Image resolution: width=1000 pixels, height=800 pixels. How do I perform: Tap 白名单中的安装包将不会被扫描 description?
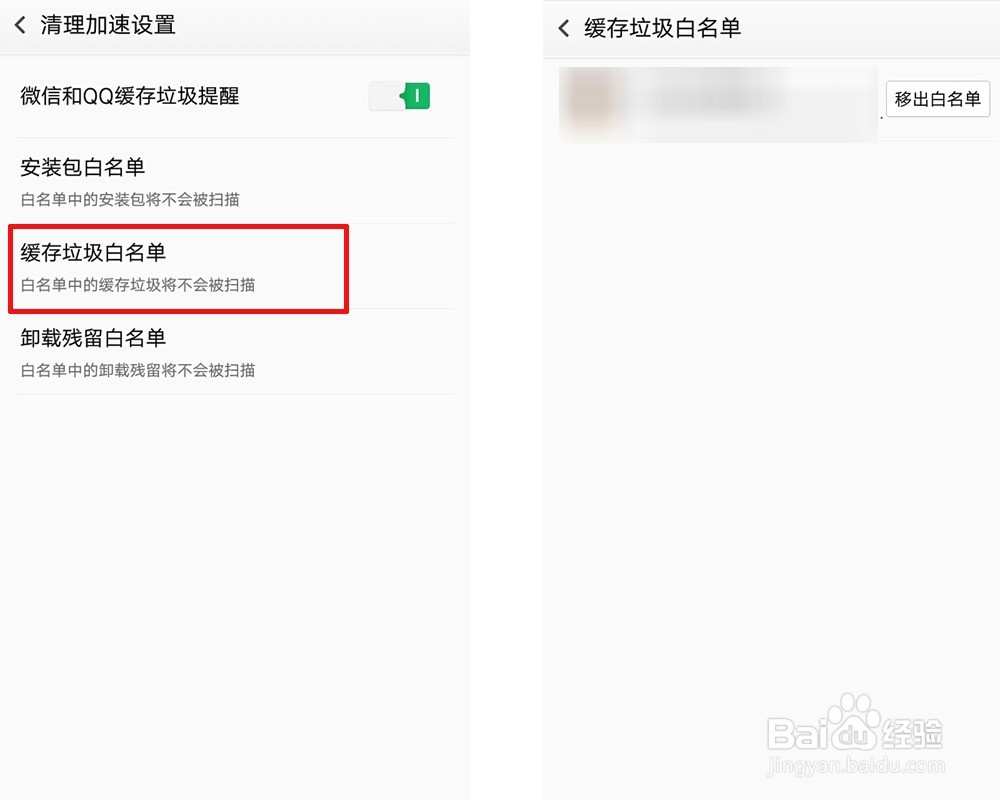click(x=130, y=200)
